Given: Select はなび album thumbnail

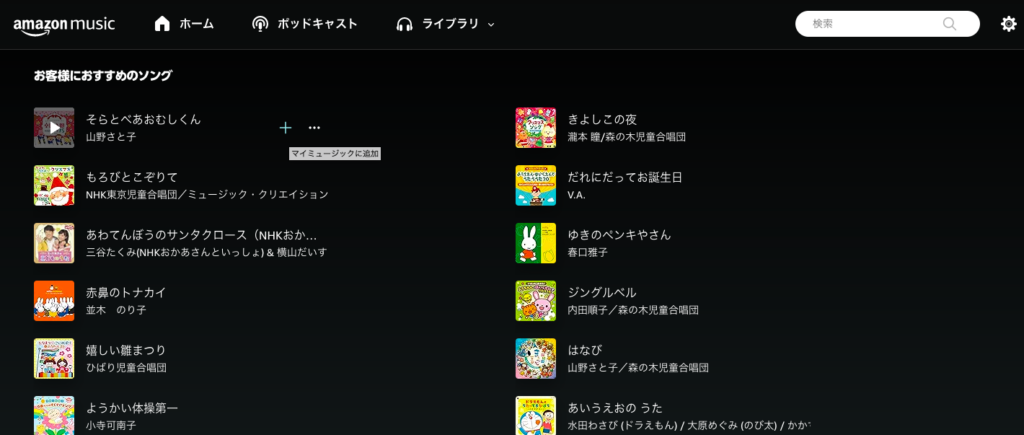Looking at the screenshot, I should click(536, 358).
